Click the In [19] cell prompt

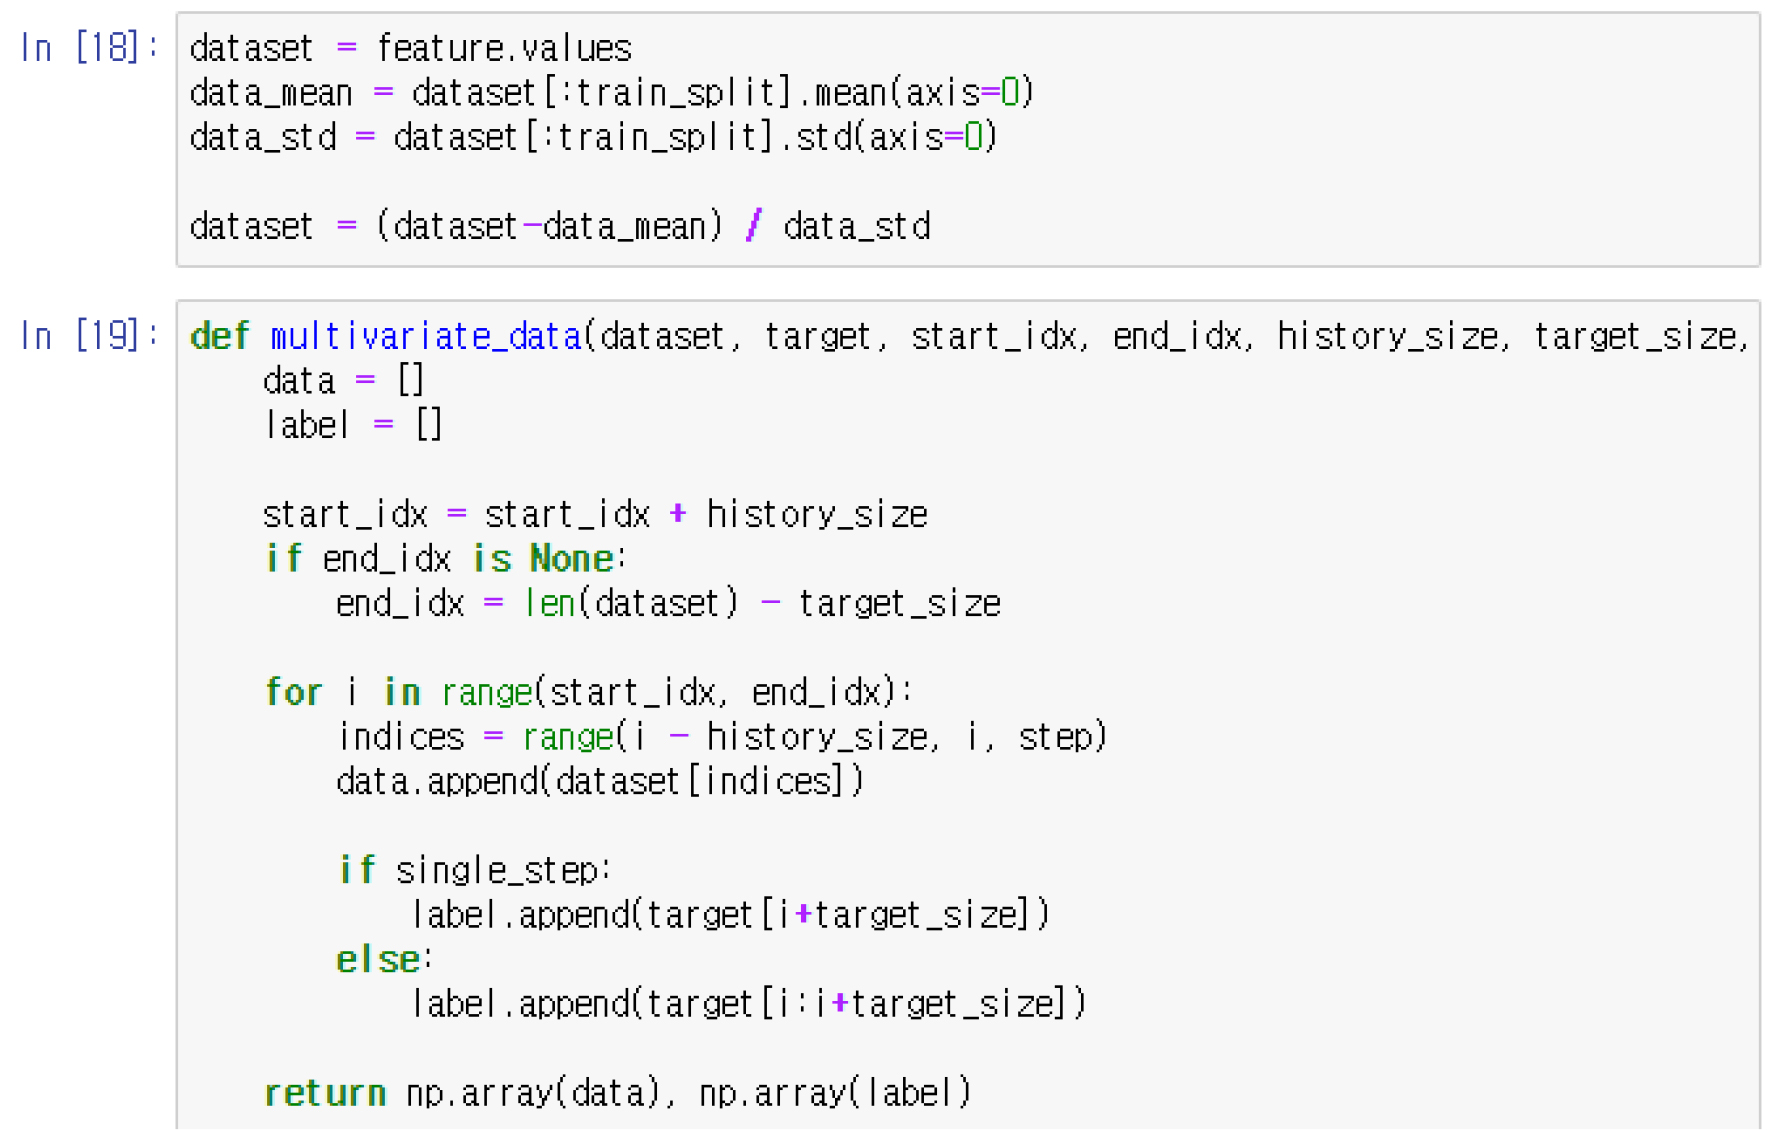tap(88, 336)
